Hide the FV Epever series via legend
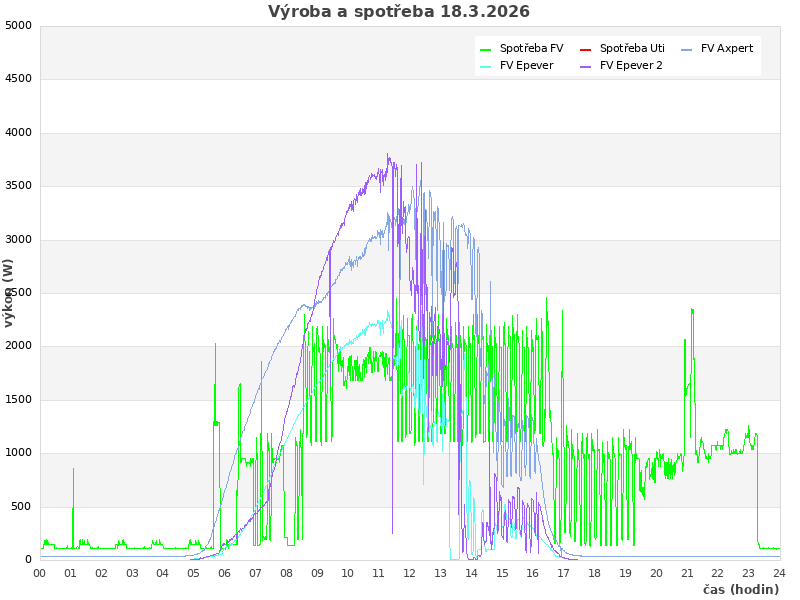800x600 pixels. pyautogui.click(x=526, y=66)
